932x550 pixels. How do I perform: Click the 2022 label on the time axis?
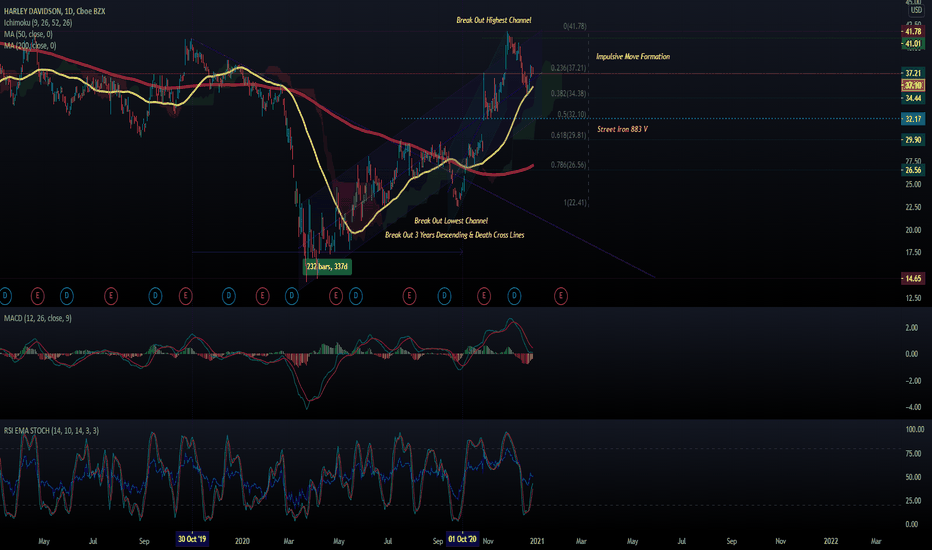(830, 541)
